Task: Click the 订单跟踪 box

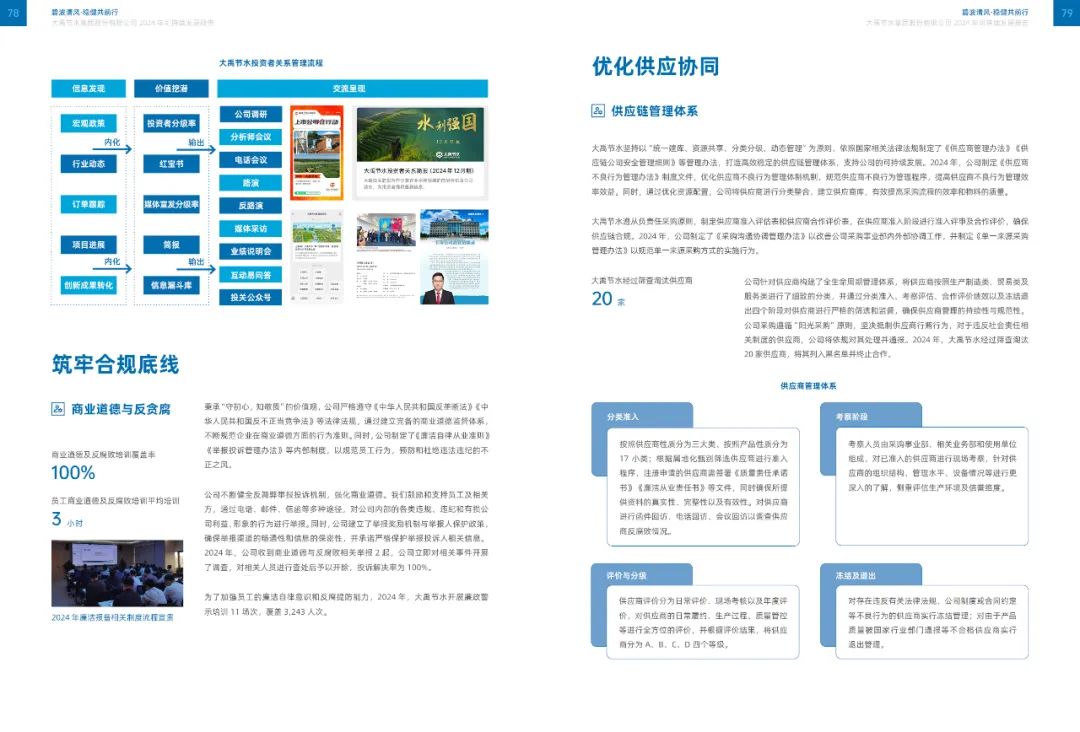Action: click(88, 205)
